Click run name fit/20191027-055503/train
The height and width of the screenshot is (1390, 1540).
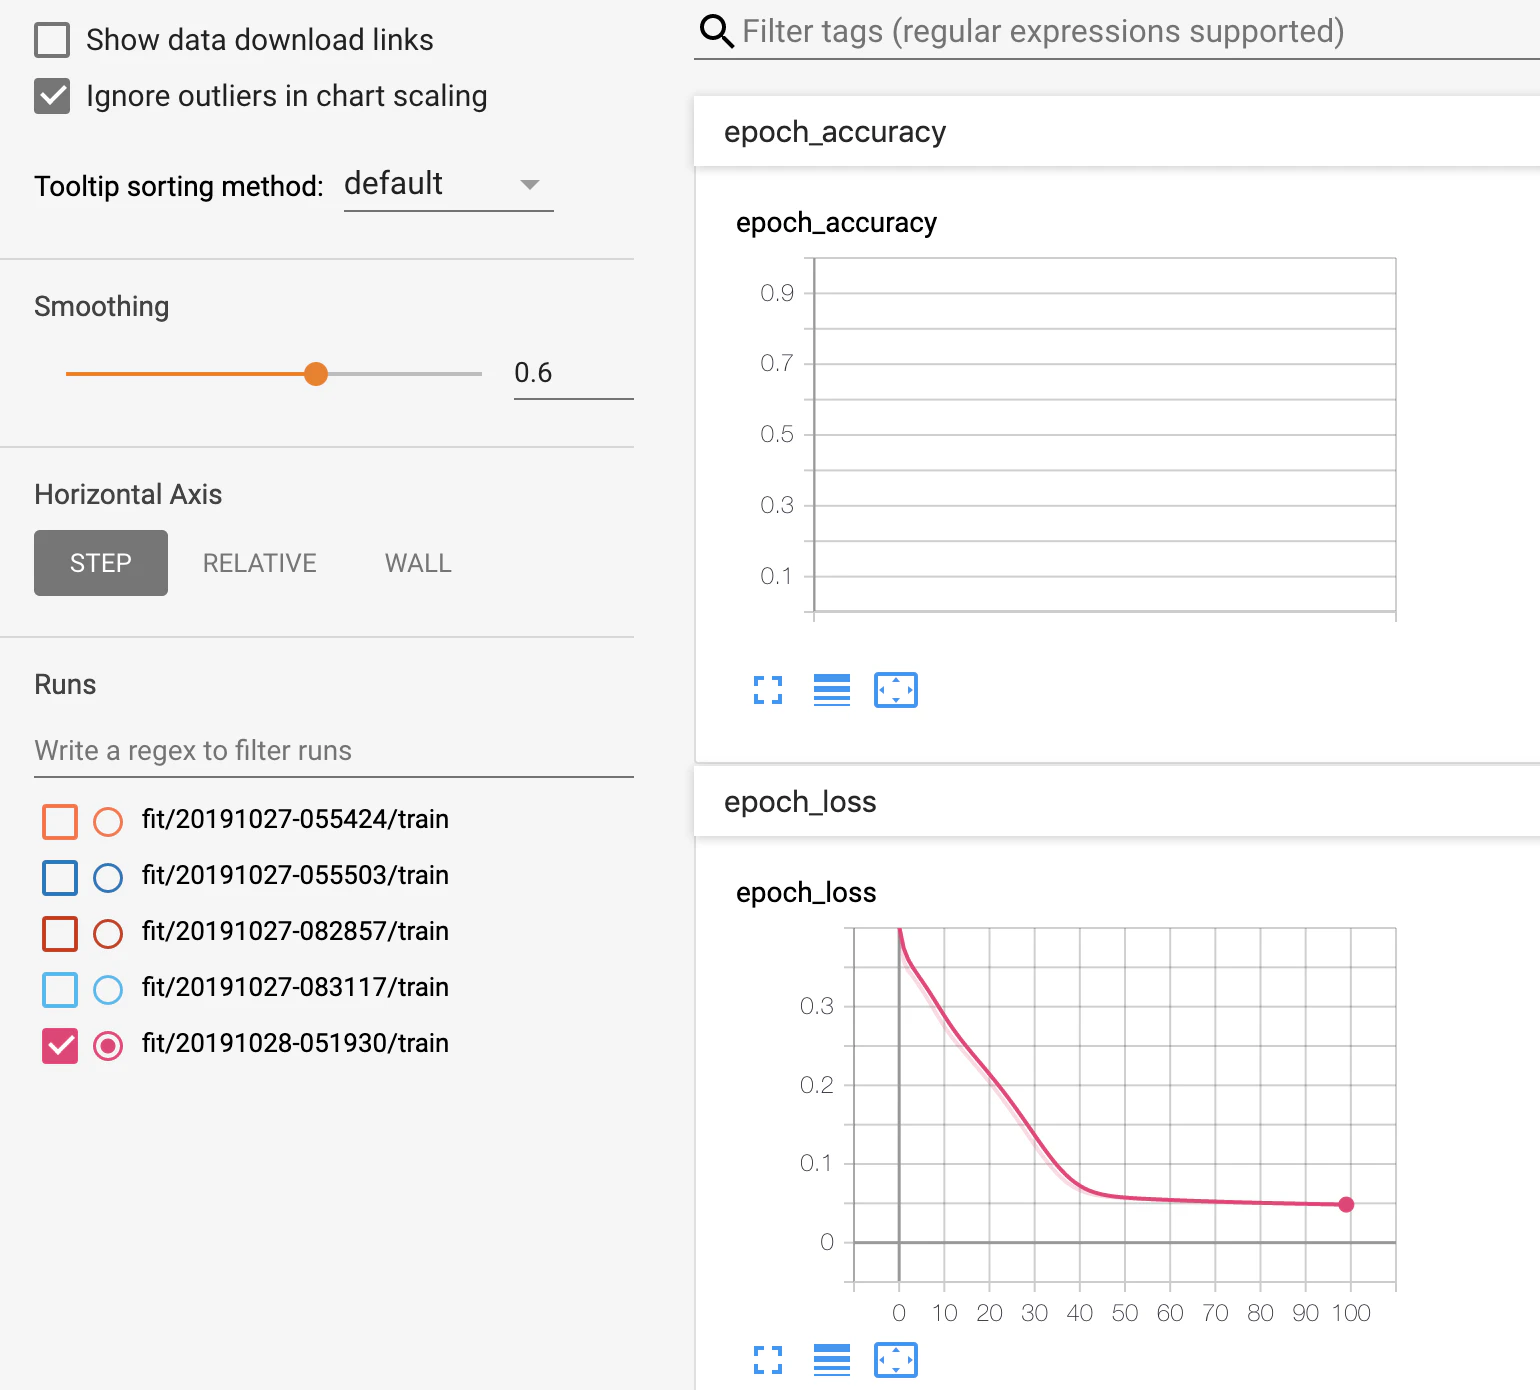pos(295,875)
